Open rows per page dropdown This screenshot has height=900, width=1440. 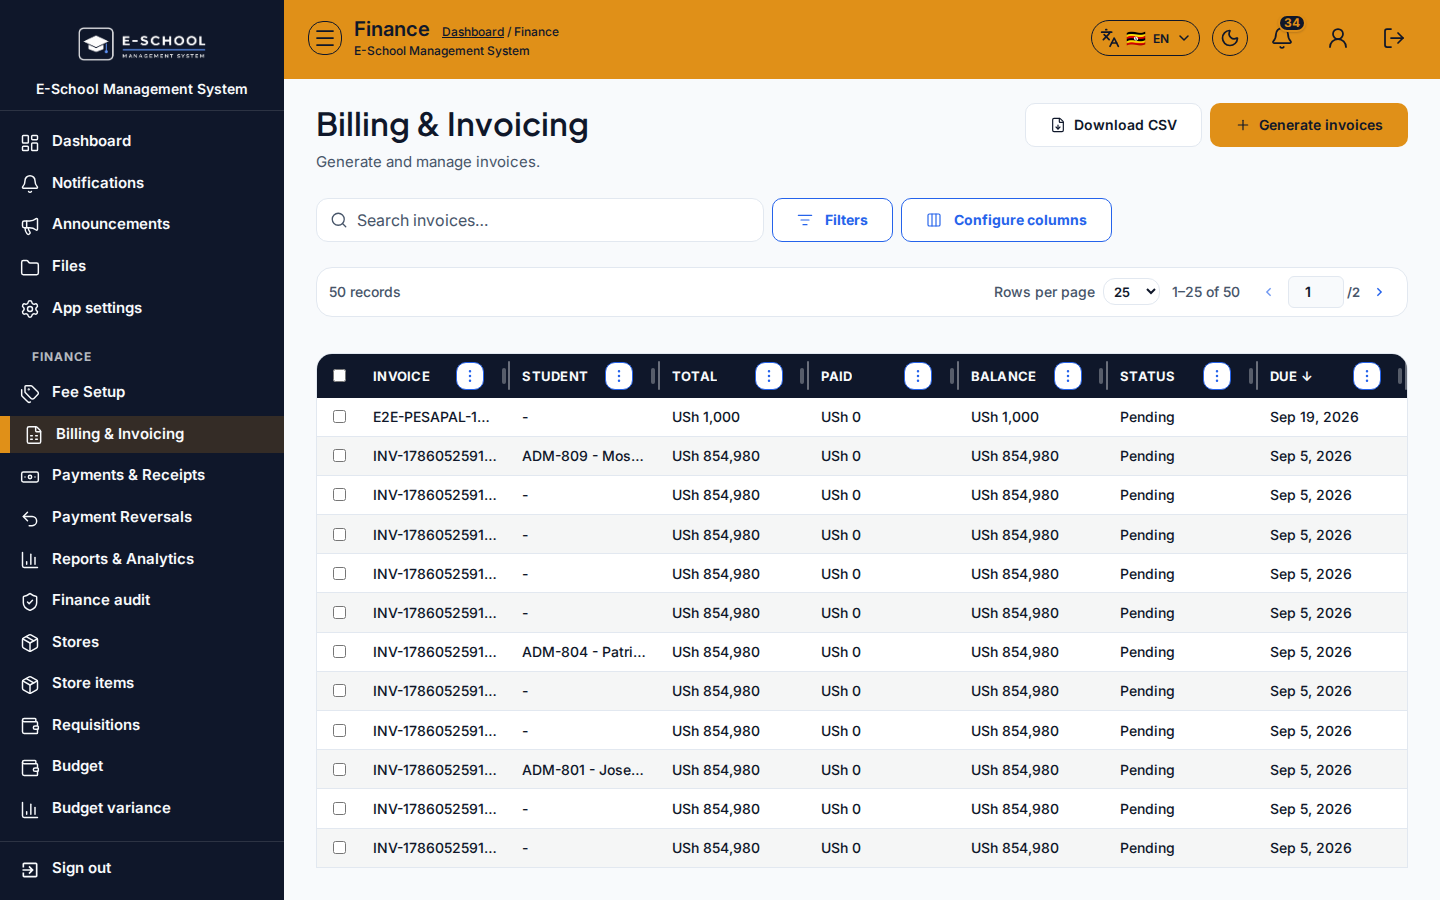pos(1132,292)
